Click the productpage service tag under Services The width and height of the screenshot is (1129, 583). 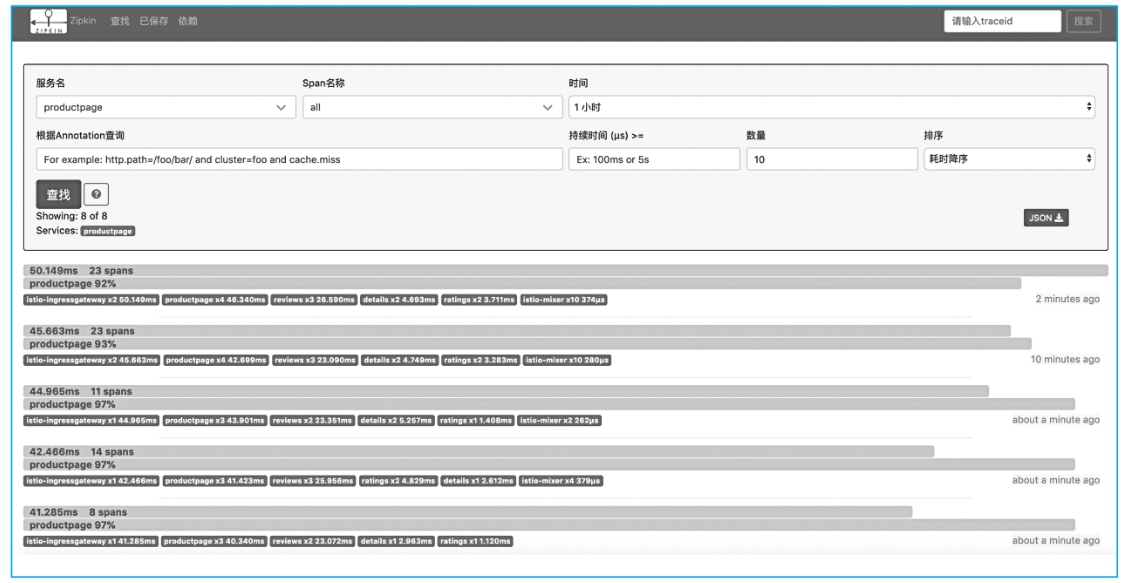click(108, 230)
